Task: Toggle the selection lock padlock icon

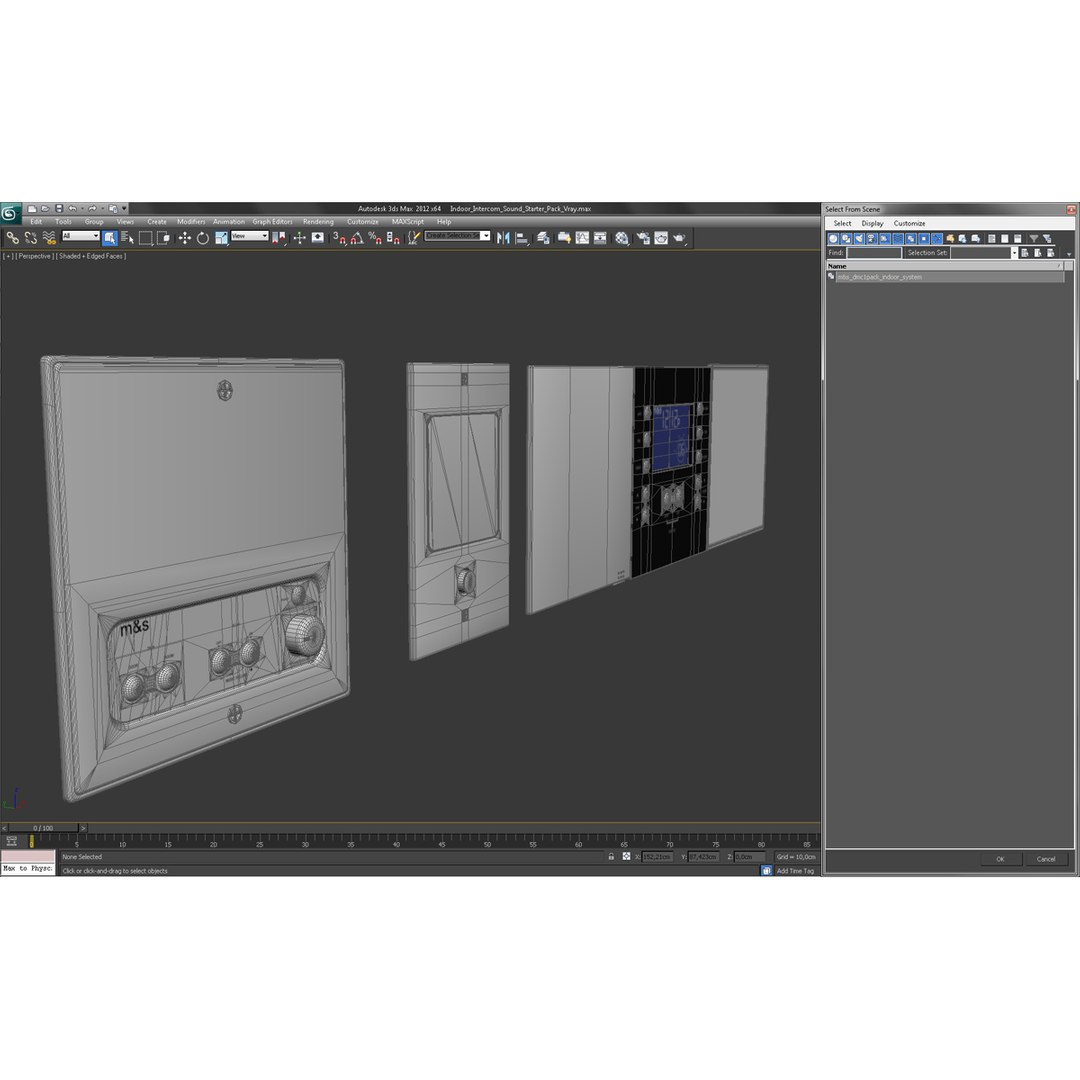Action: coord(611,857)
